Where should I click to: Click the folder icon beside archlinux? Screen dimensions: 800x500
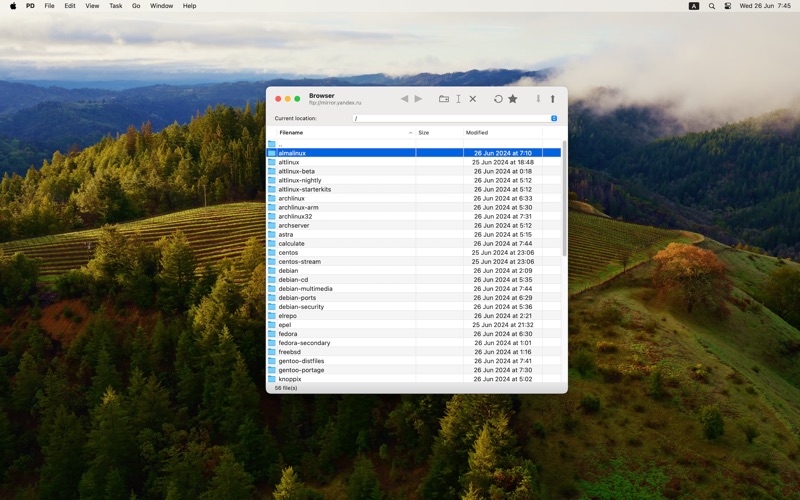[272, 198]
